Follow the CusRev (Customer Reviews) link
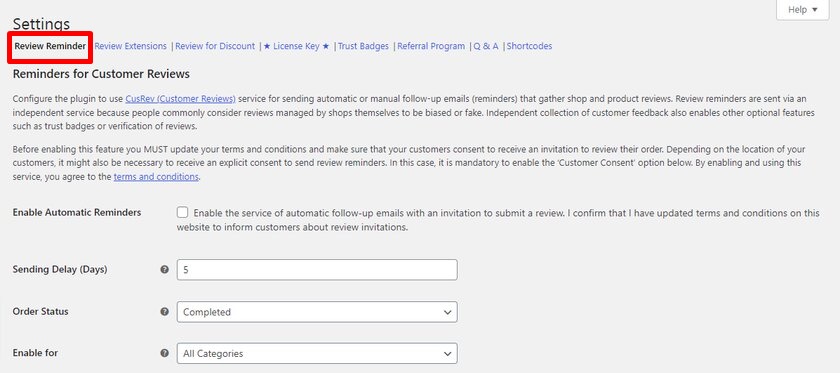The width and height of the screenshot is (840, 373). [x=181, y=99]
